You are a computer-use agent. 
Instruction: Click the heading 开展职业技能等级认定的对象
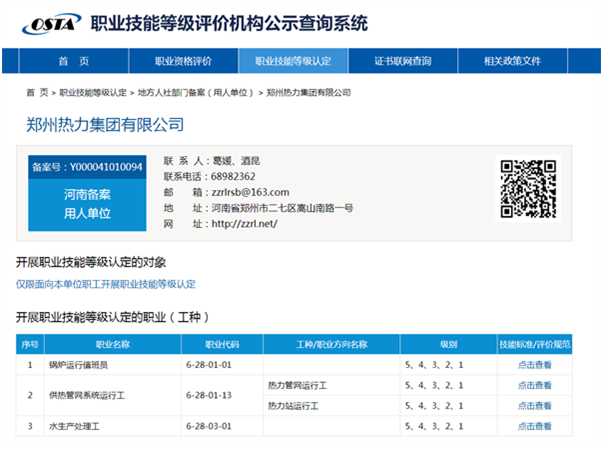tap(91, 263)
